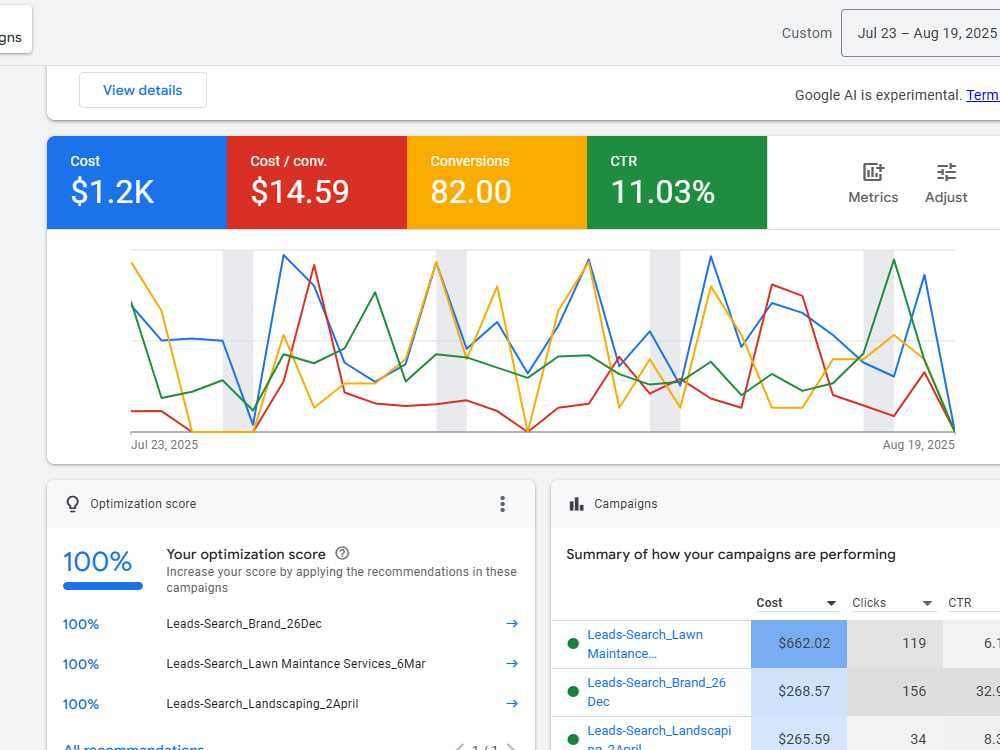This screenshot has width=1000, height=750.
Task: Click arrow next to Lawn Maintance Services_6Mar
Action: pos(512,664)
